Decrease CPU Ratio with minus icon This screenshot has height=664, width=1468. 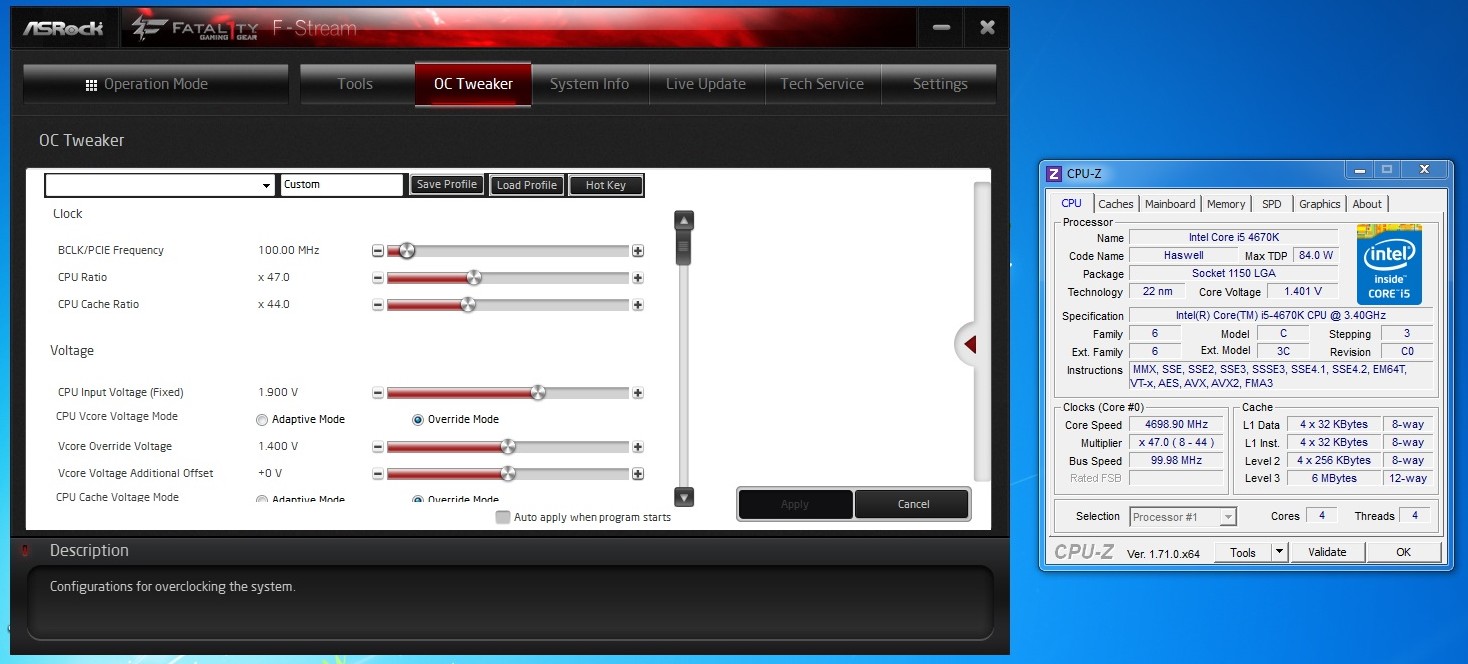(378, 278)
